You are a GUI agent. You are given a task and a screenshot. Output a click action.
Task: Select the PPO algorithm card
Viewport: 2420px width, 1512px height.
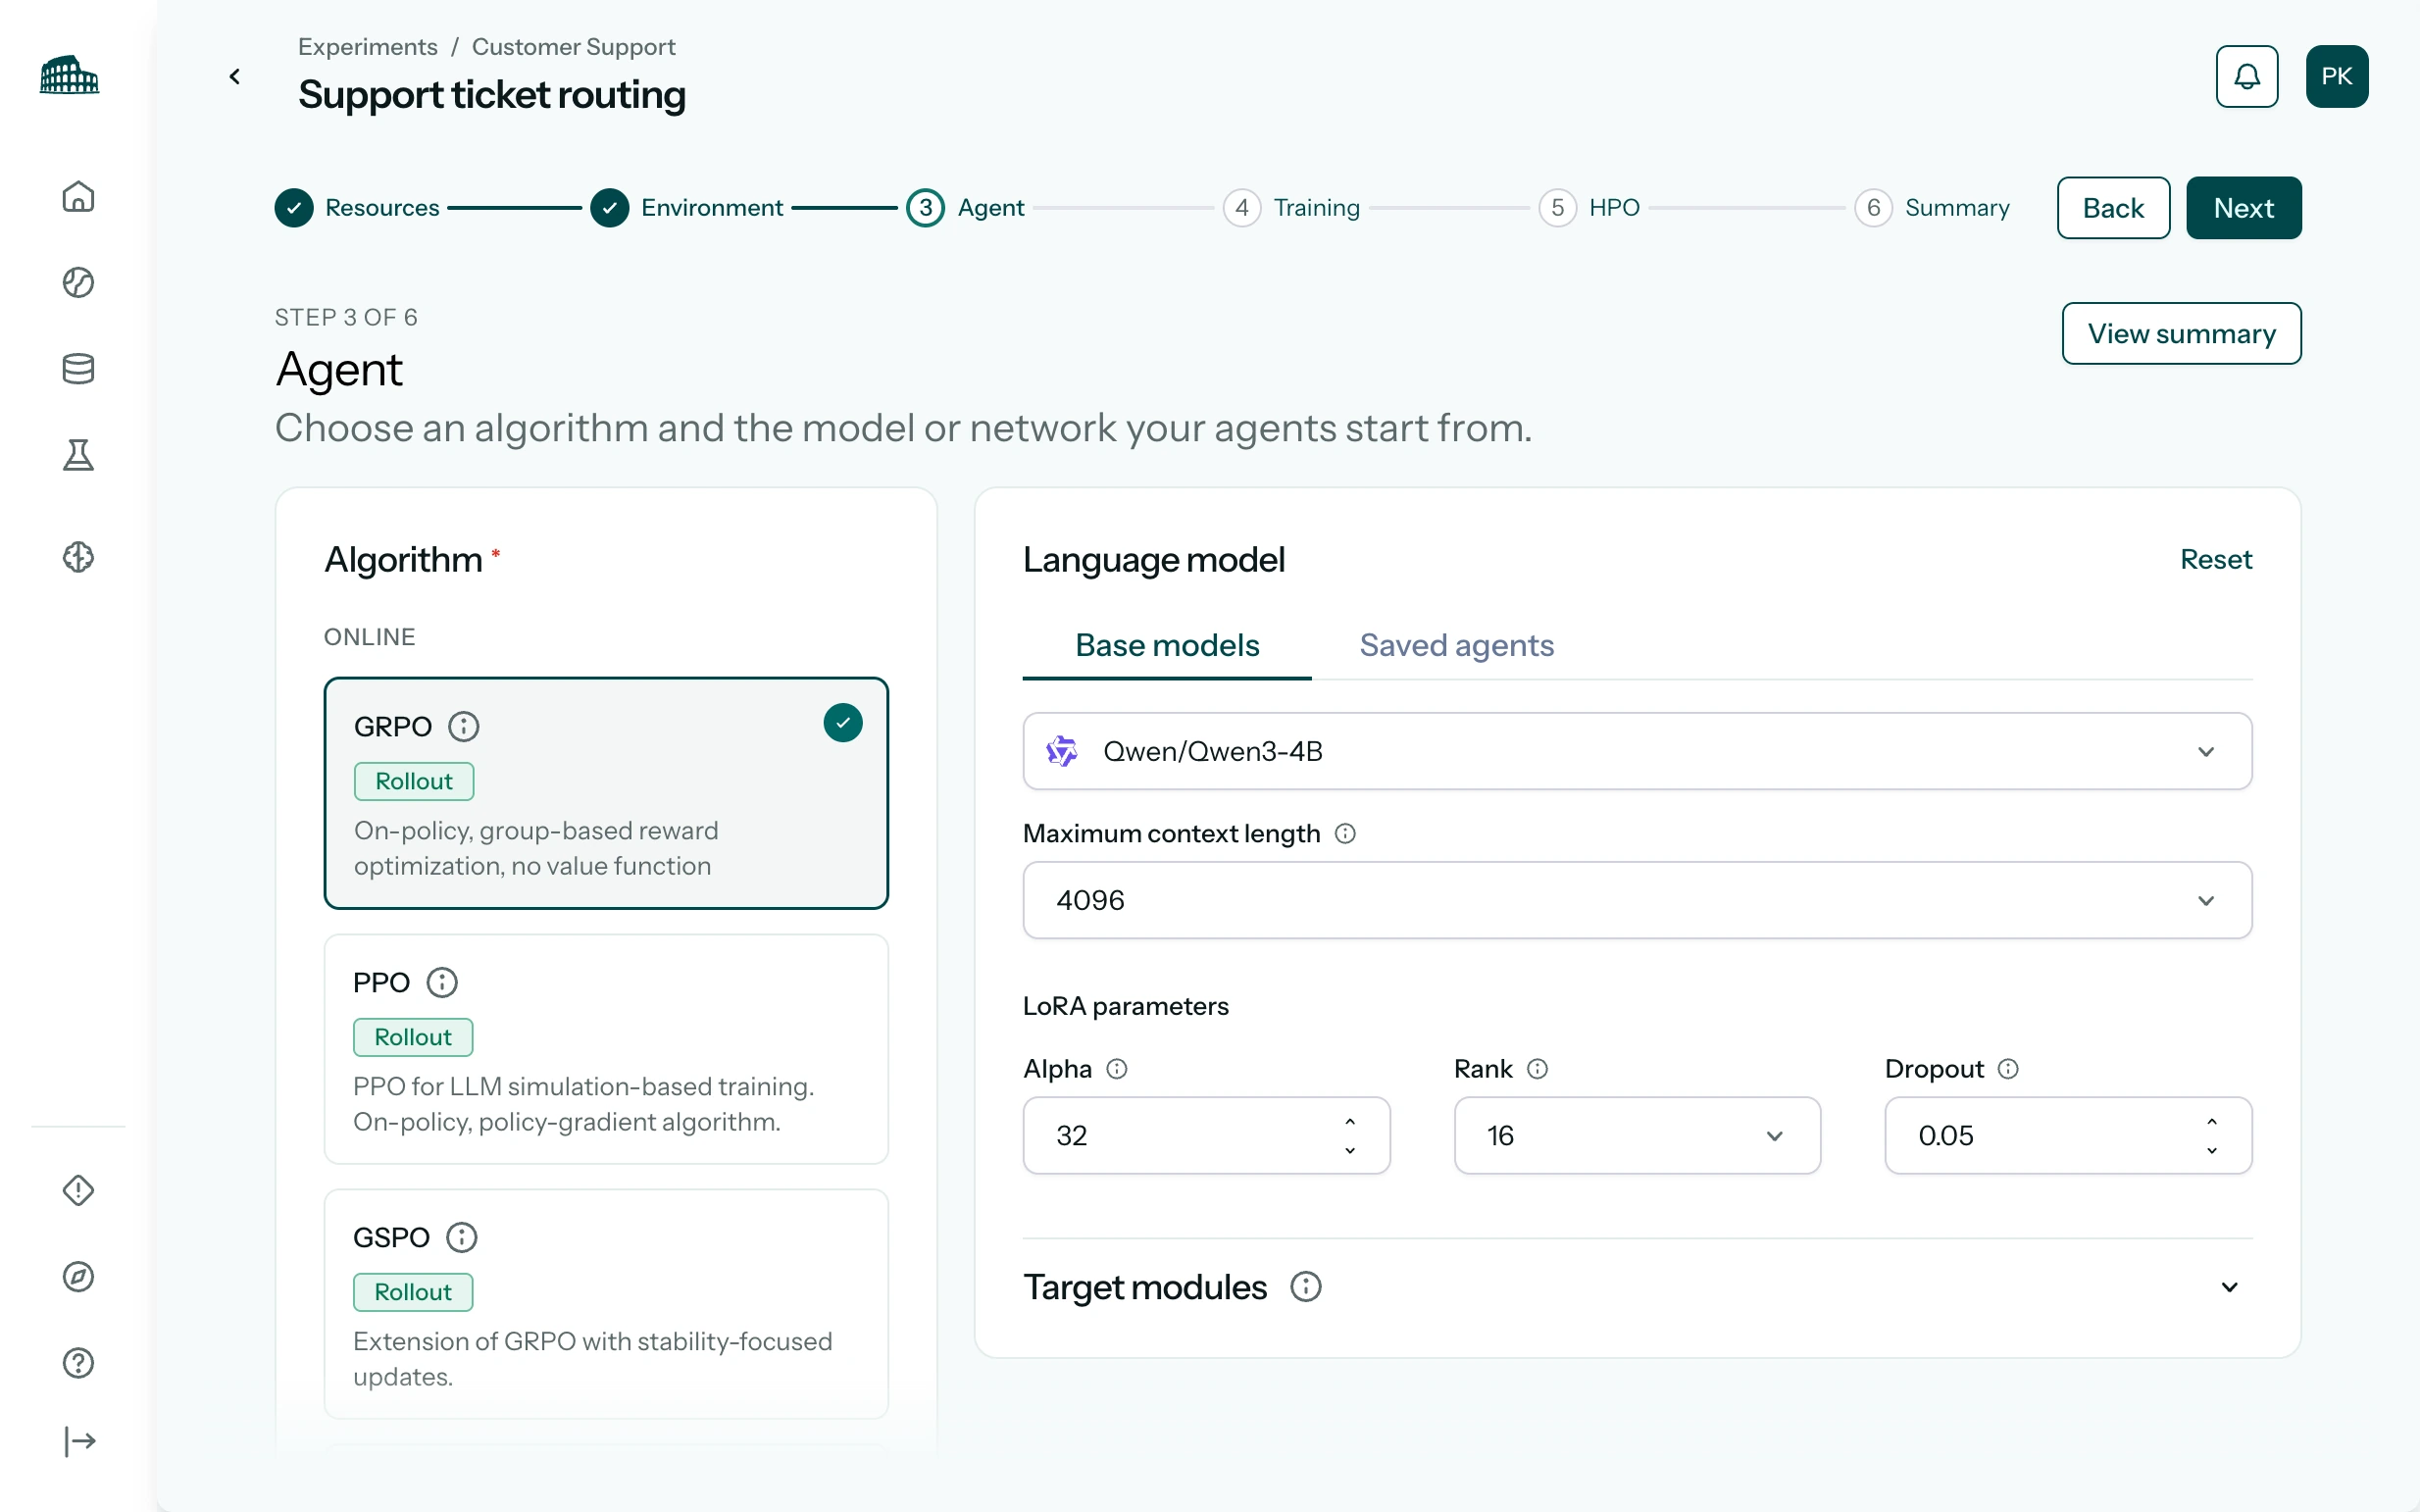606,1049
